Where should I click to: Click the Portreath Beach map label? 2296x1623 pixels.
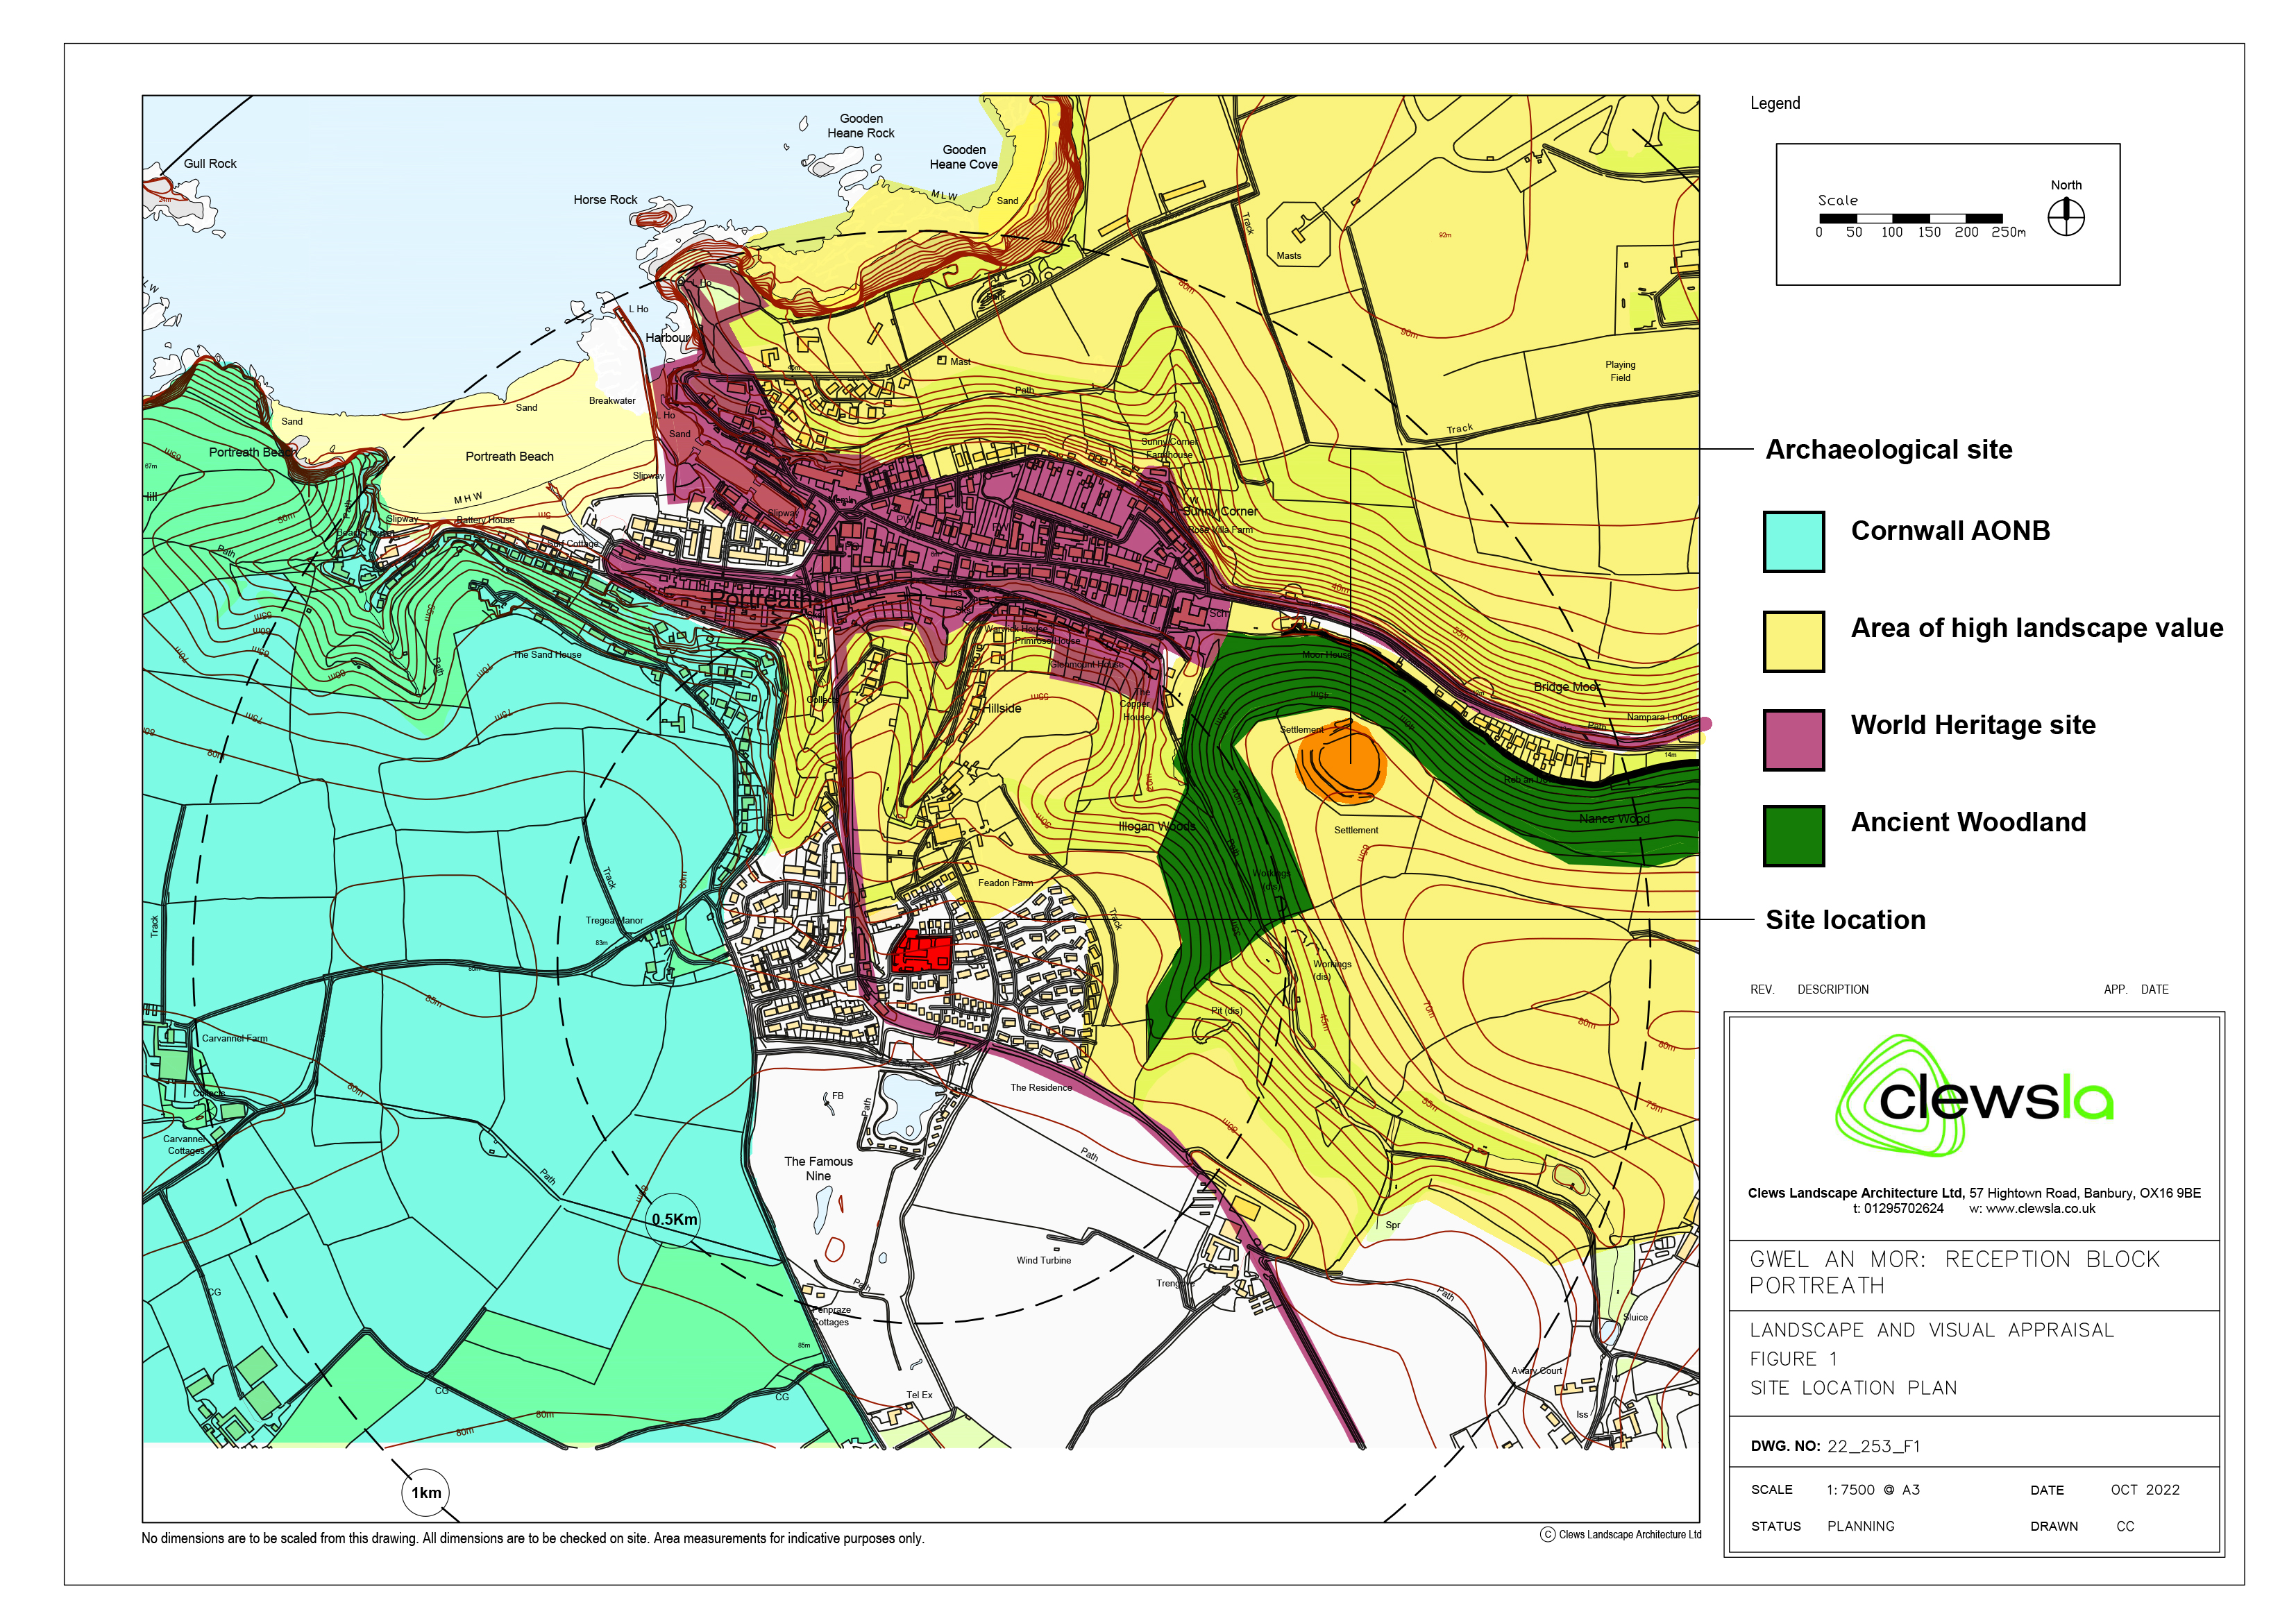point(509,457)
